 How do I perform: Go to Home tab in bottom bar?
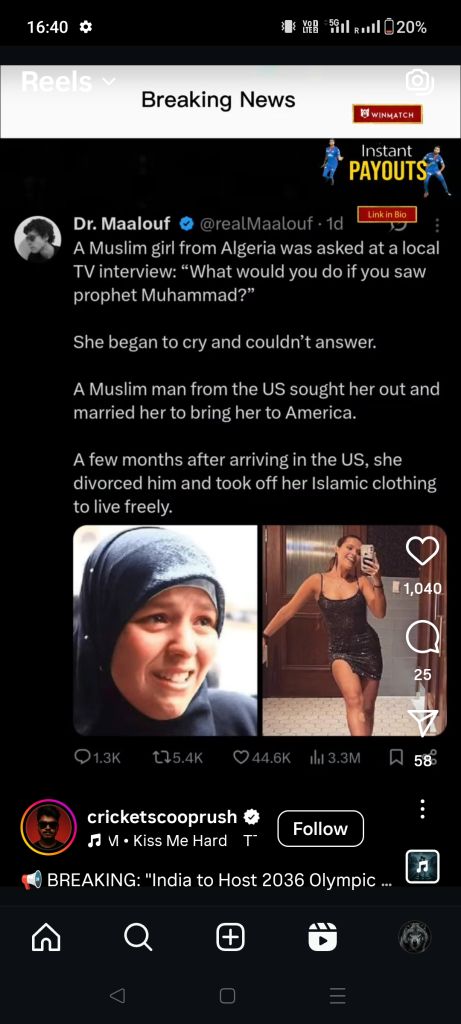(46, 938)
